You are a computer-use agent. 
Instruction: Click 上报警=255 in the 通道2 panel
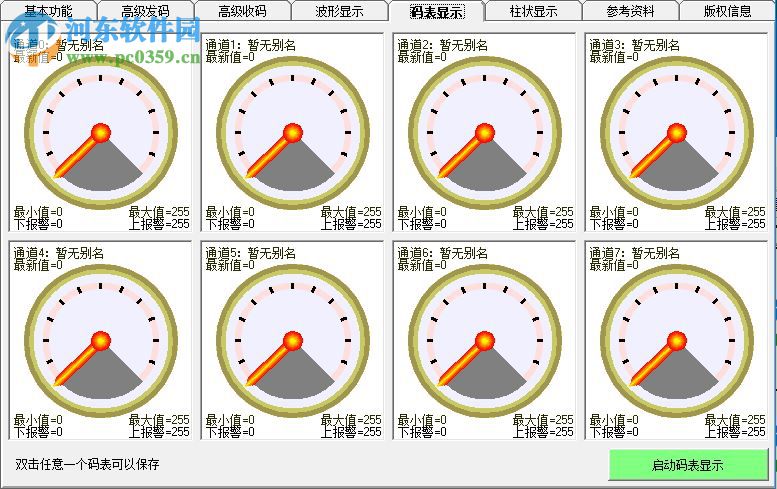[543, 224]
